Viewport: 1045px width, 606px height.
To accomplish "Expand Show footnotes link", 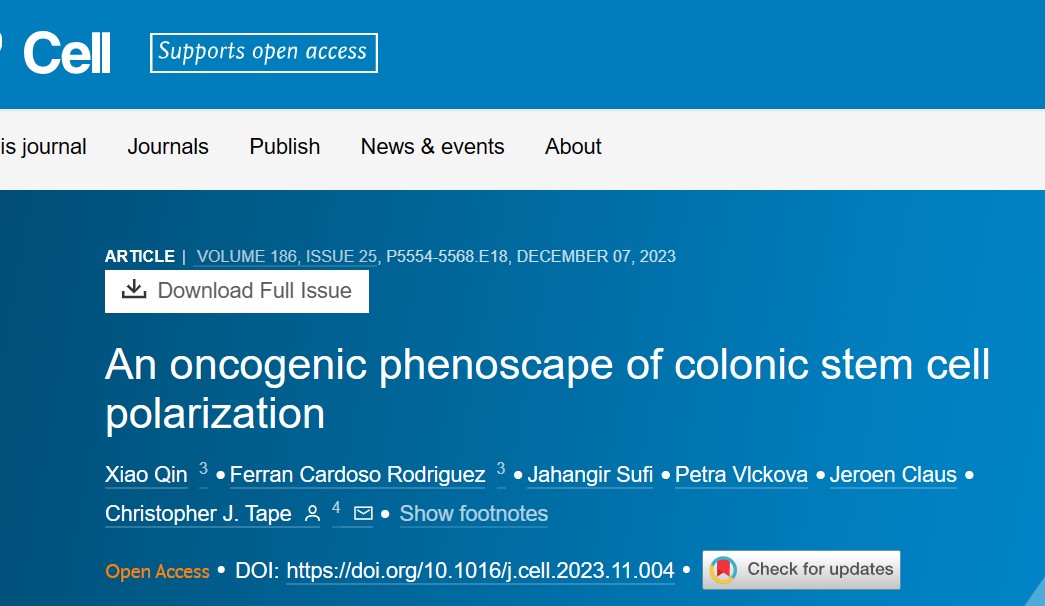I will click(474, 513).
